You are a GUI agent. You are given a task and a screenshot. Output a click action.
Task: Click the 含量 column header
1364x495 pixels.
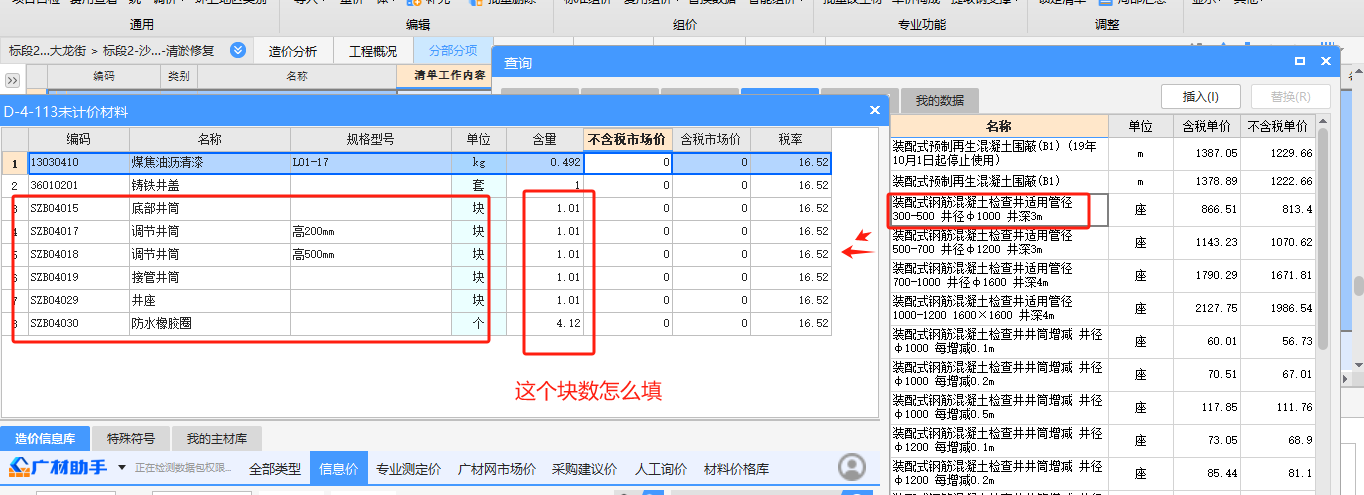tap(545, 139)
